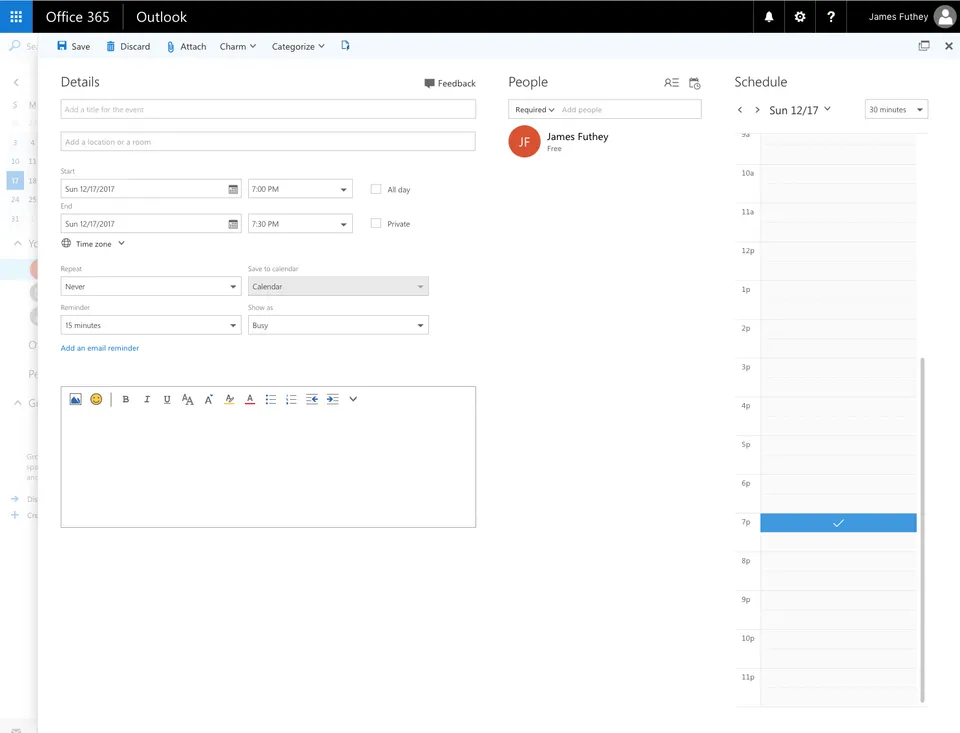Select the James Futhey attendee entry
The image size is (960, 733).
(559, 141)
